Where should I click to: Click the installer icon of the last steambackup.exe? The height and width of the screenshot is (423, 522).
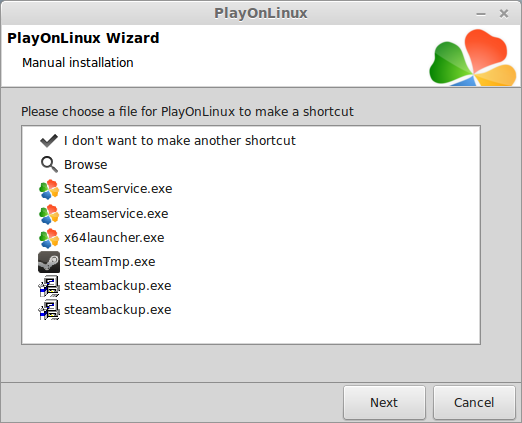pos(49,310)
